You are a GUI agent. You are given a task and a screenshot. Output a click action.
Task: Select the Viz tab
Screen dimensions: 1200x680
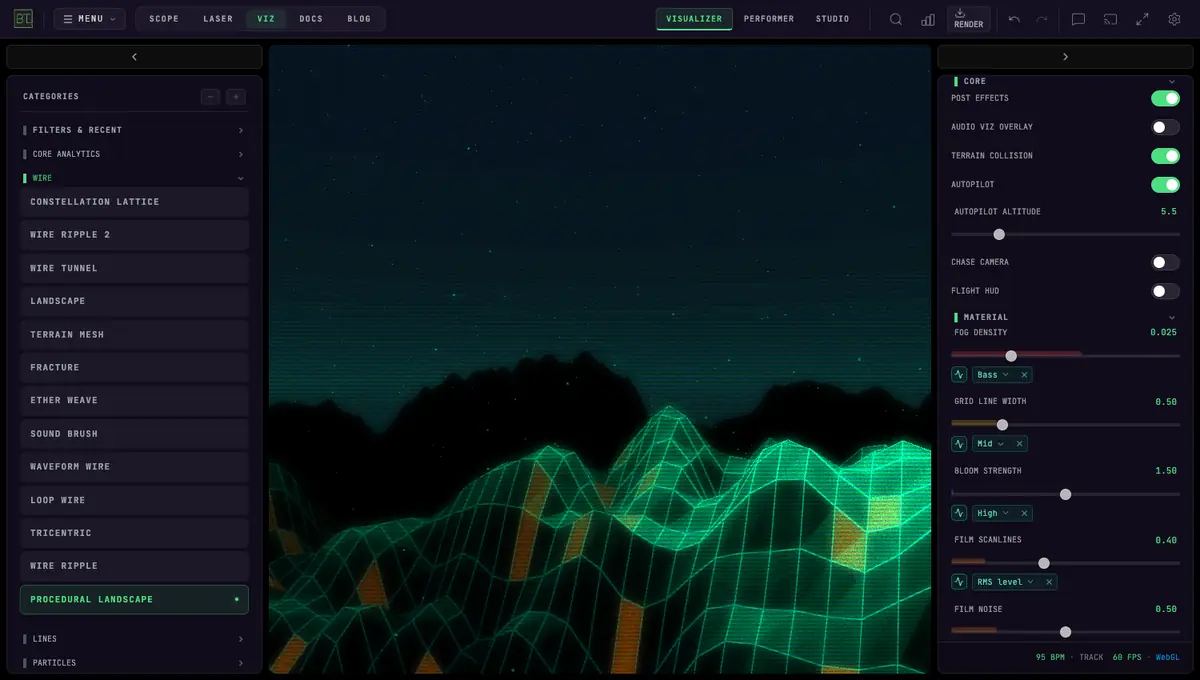click(266, 19)
